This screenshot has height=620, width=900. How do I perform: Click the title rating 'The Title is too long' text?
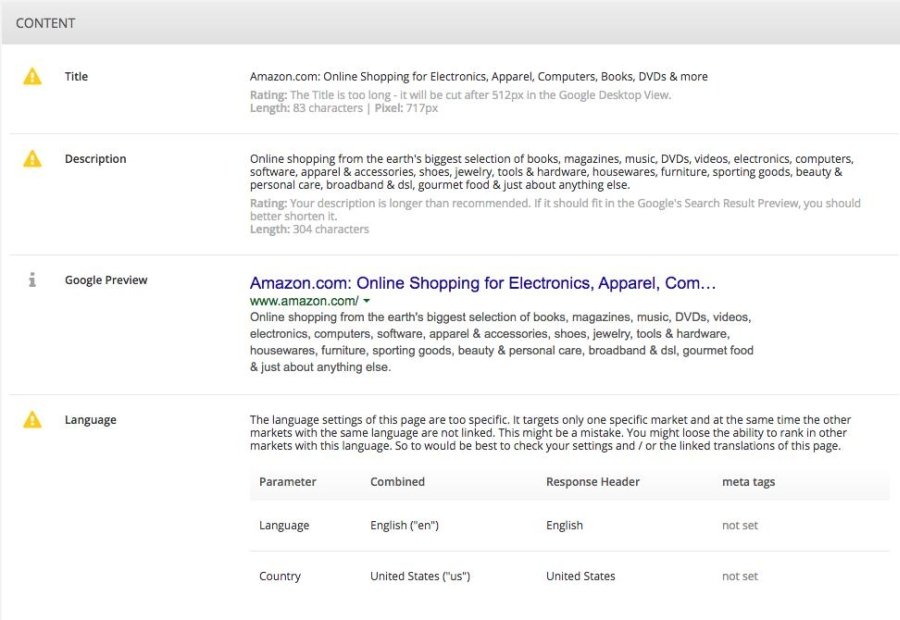point(460,95)
